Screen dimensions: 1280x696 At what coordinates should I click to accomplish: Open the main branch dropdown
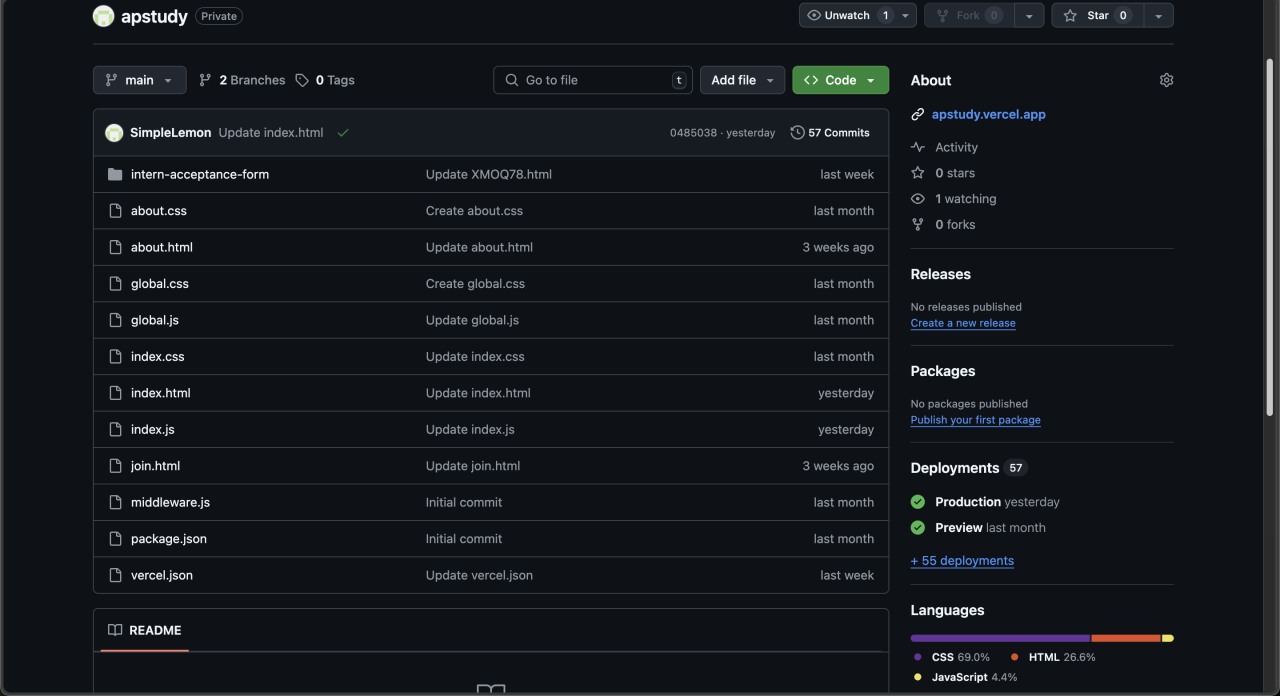pyautogui.click(x=139, y=80)
